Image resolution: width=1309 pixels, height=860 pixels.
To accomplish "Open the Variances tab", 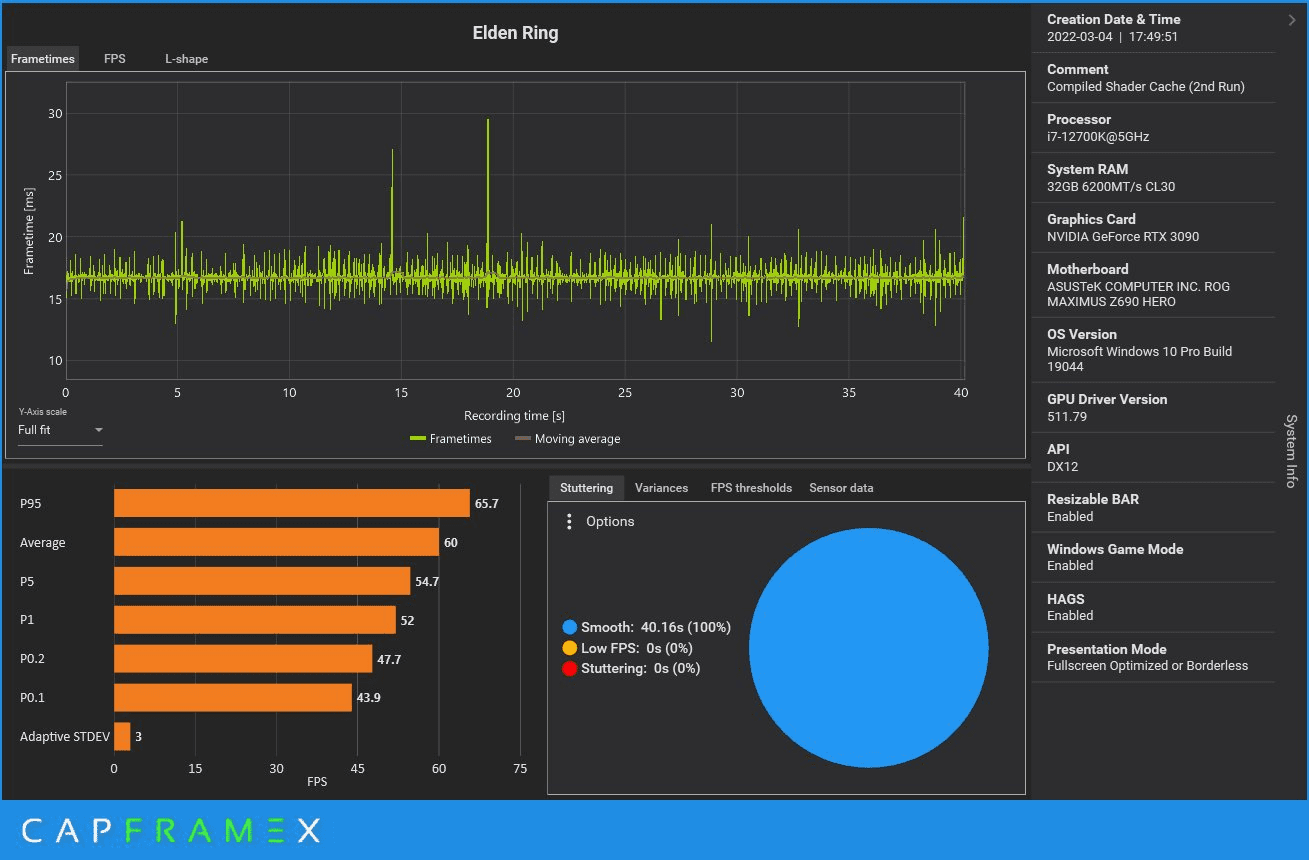I will tap(661, 488).
